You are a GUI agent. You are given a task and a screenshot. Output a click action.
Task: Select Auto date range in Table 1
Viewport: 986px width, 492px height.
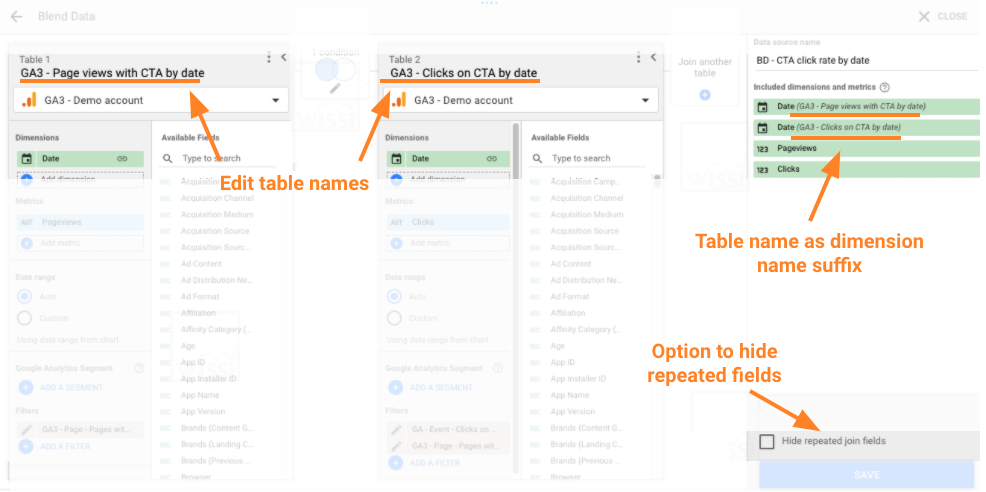pyautogui.click(x=25, y=296)
